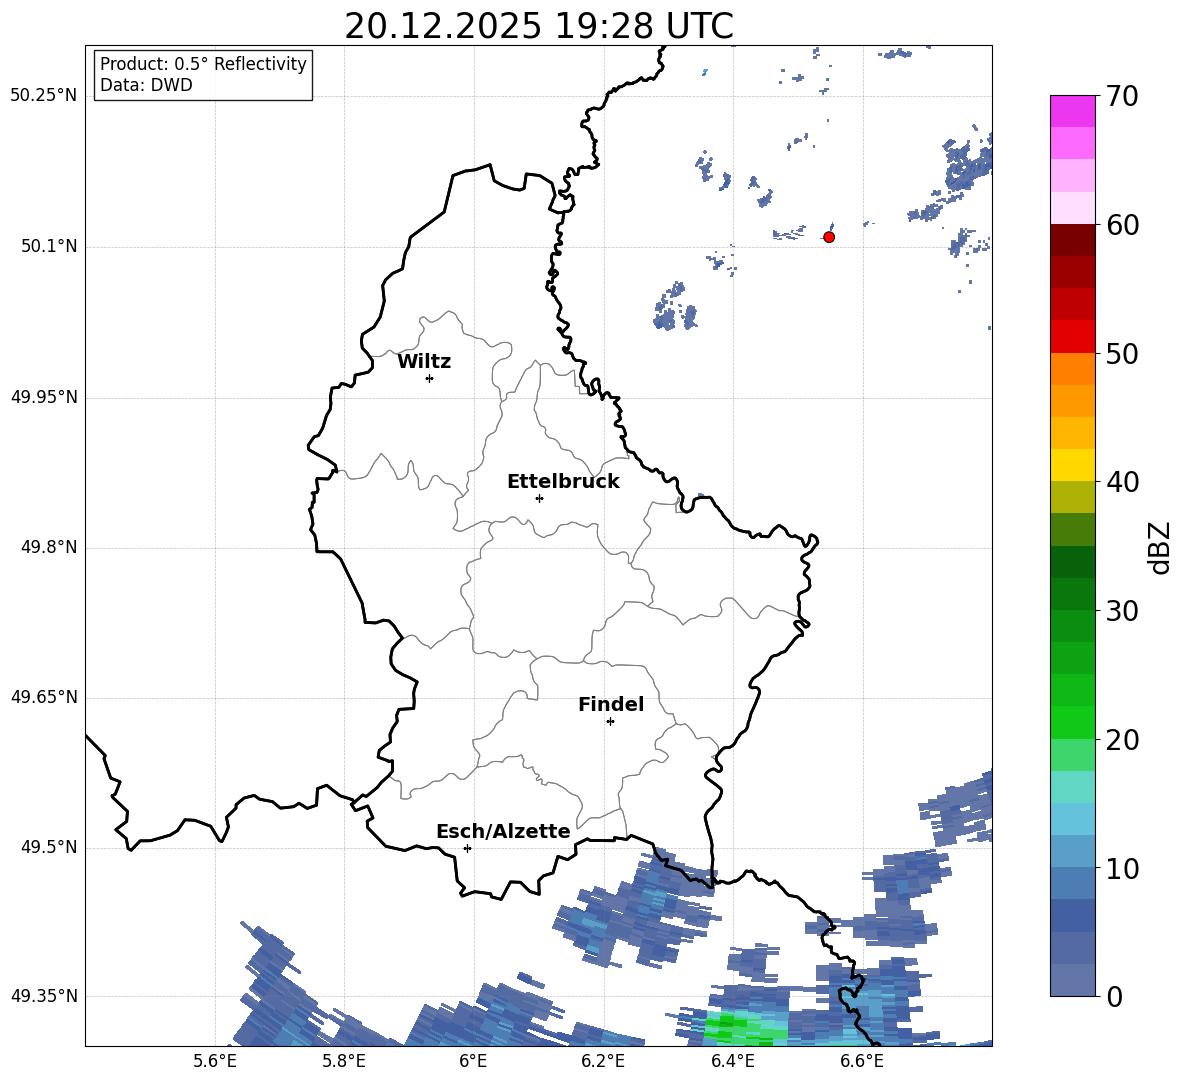The width and height of the screenshot is (1184, 1081).
Task: Click the 50.25°N latitude label
Action: point(43,96)
